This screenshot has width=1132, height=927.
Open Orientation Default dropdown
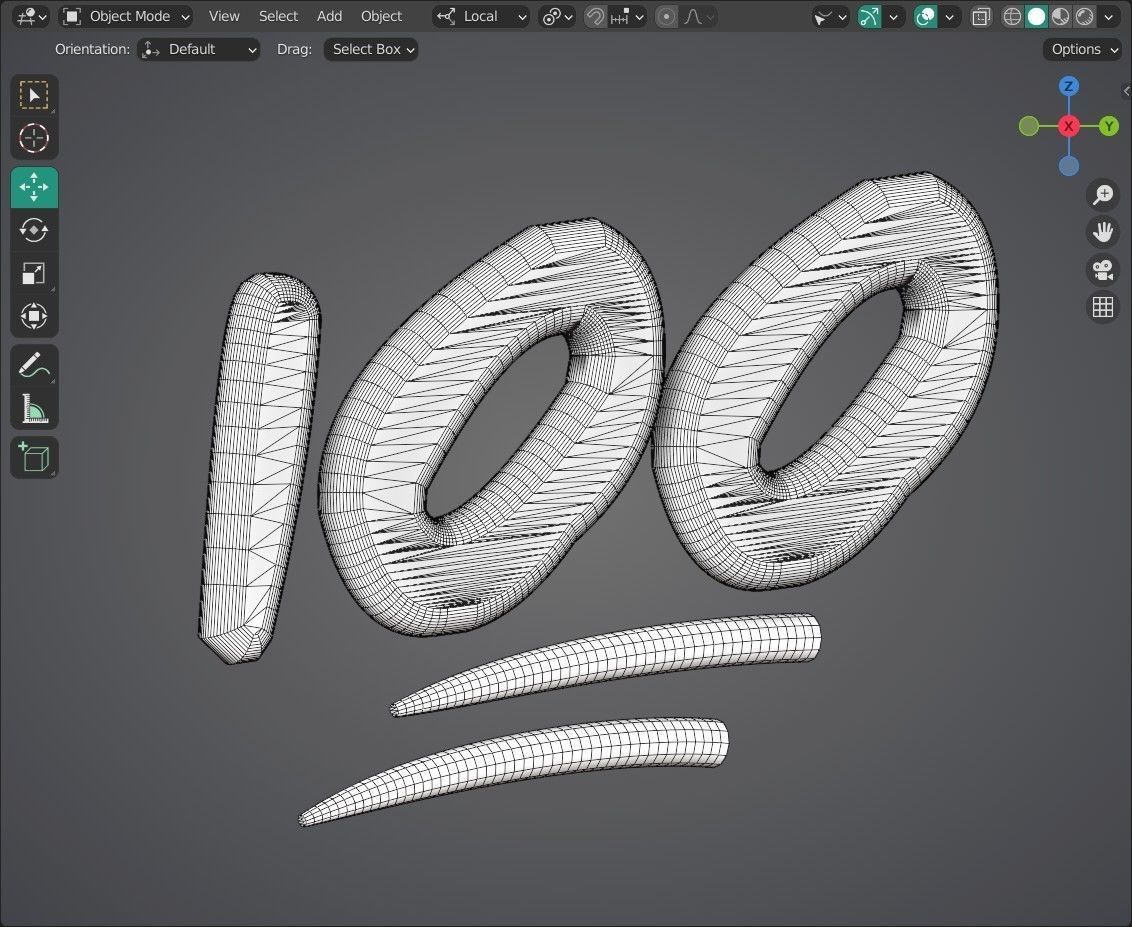pos(199,49)
